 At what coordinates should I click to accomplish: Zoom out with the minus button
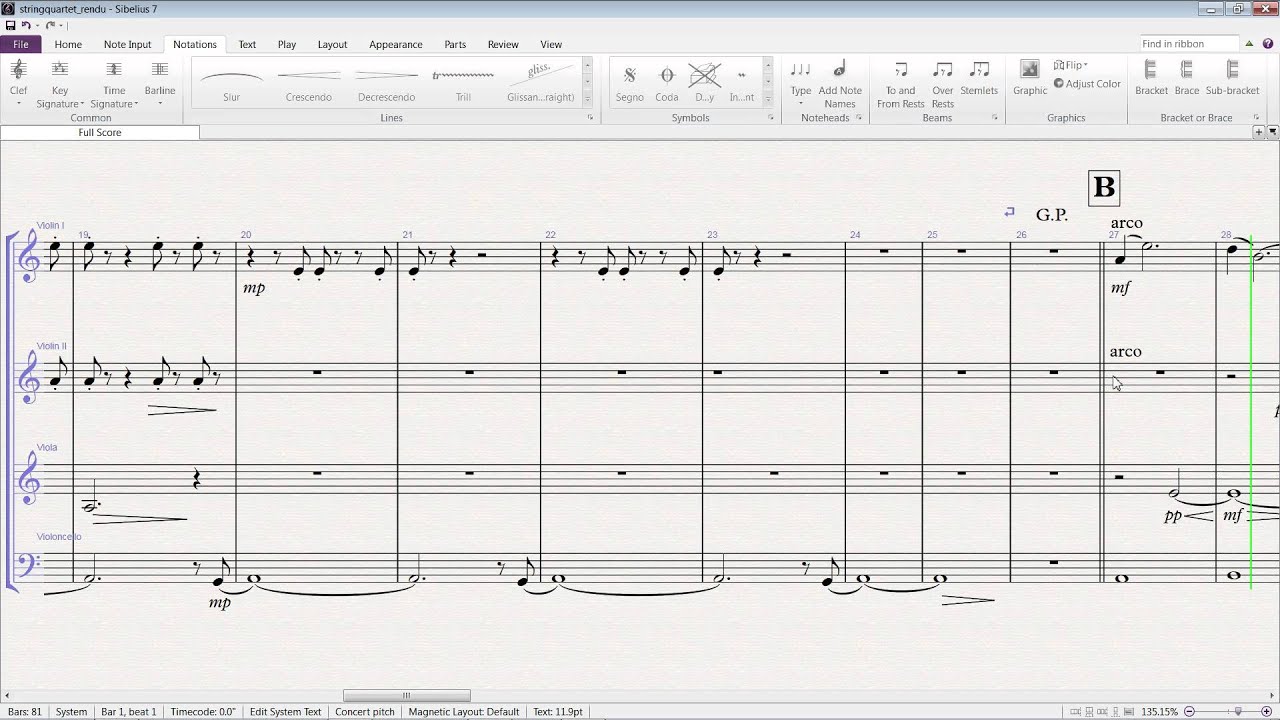(1190, 712)
